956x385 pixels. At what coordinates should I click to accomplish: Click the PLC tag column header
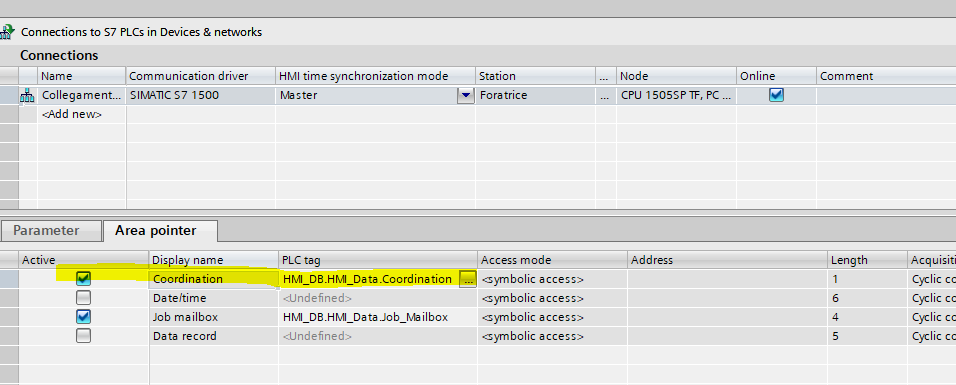(x=377, y=260)
